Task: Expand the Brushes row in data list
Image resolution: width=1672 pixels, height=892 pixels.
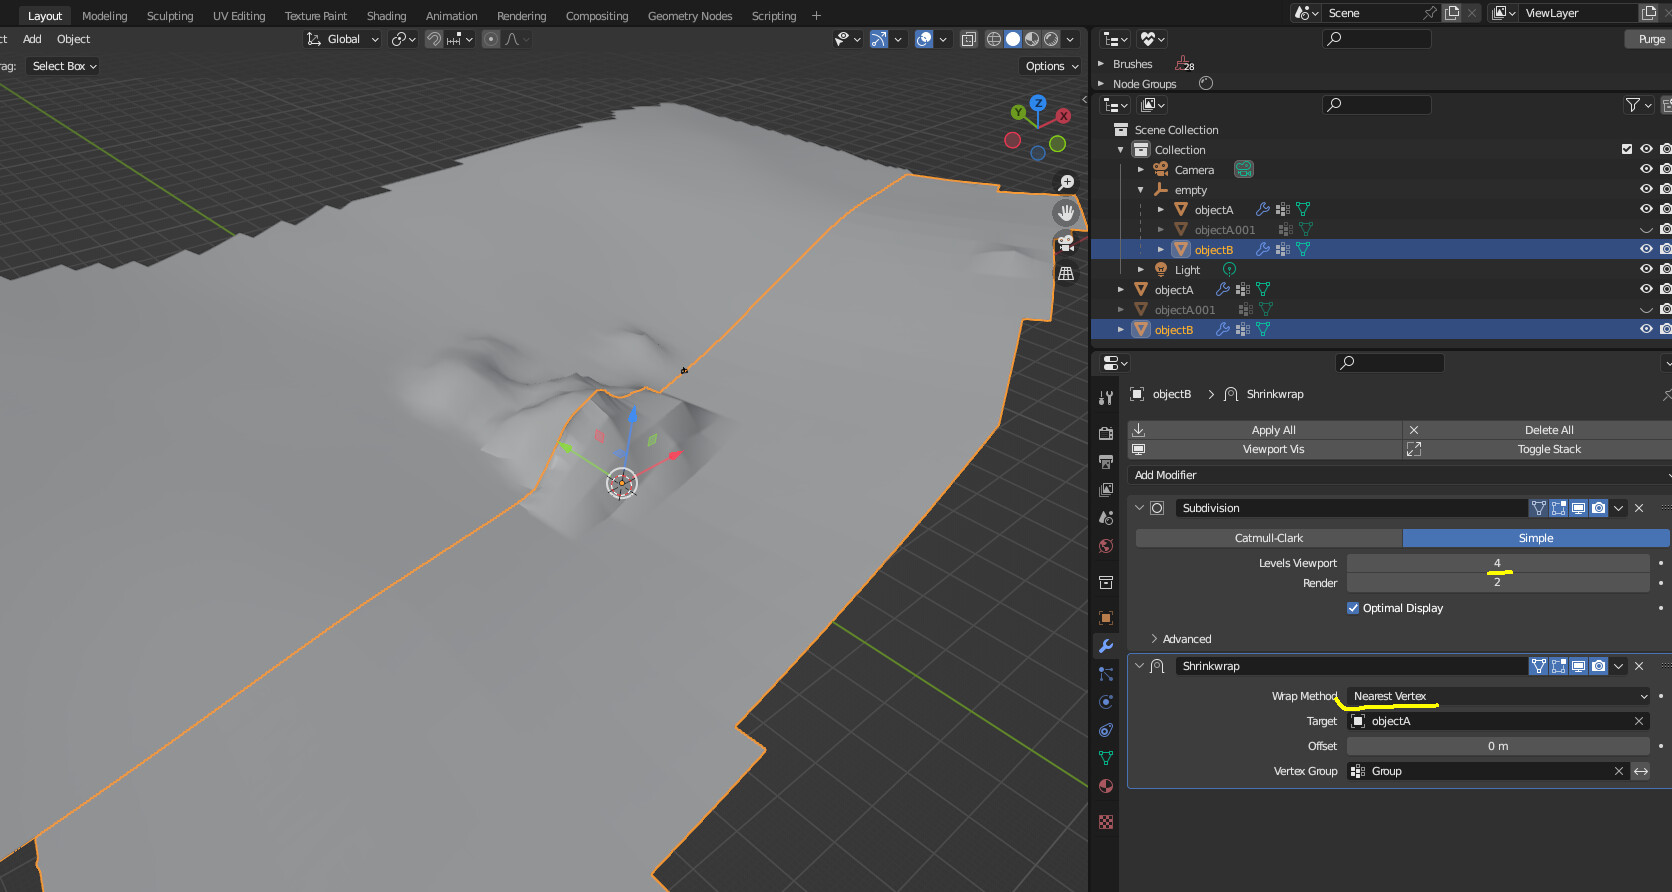Action: click(x=1101, y=64)
